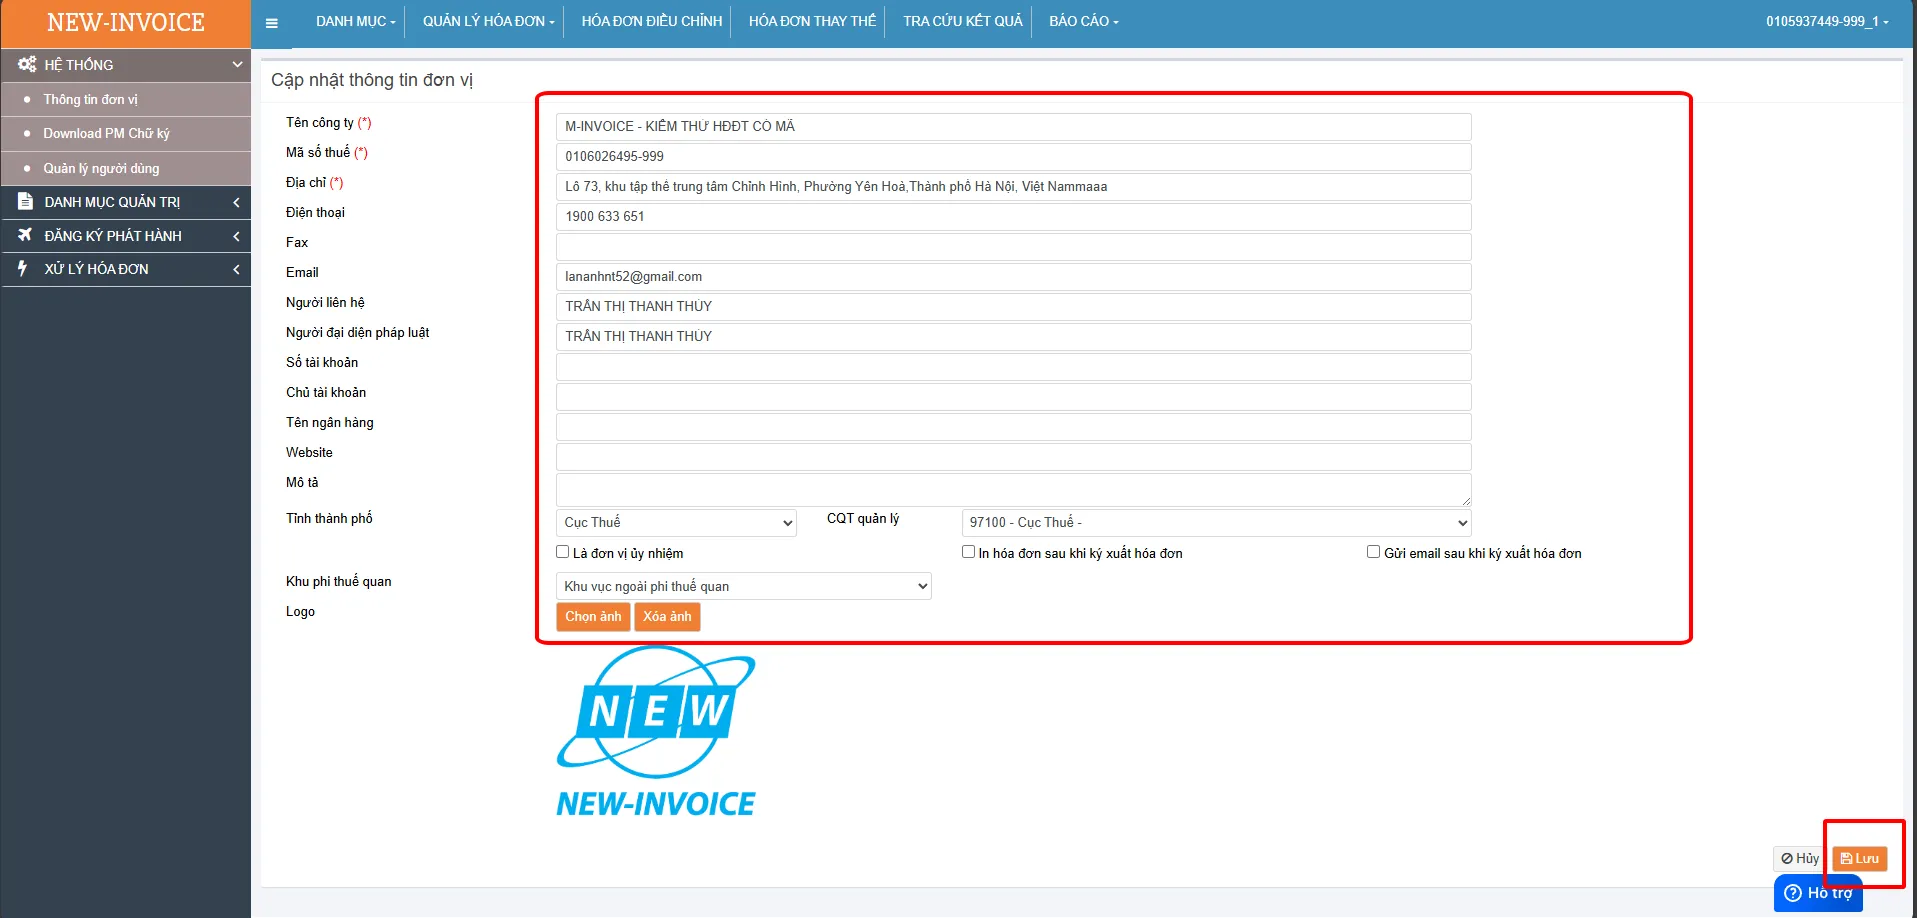
Task: Click the NEW-INVOICE logo preview image
Action: (x=656, y=731)
